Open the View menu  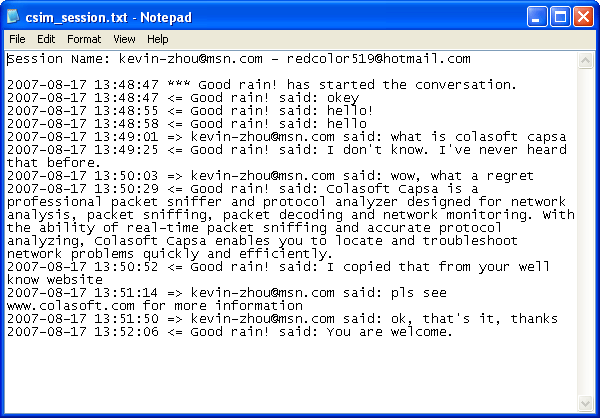point(124,39)
